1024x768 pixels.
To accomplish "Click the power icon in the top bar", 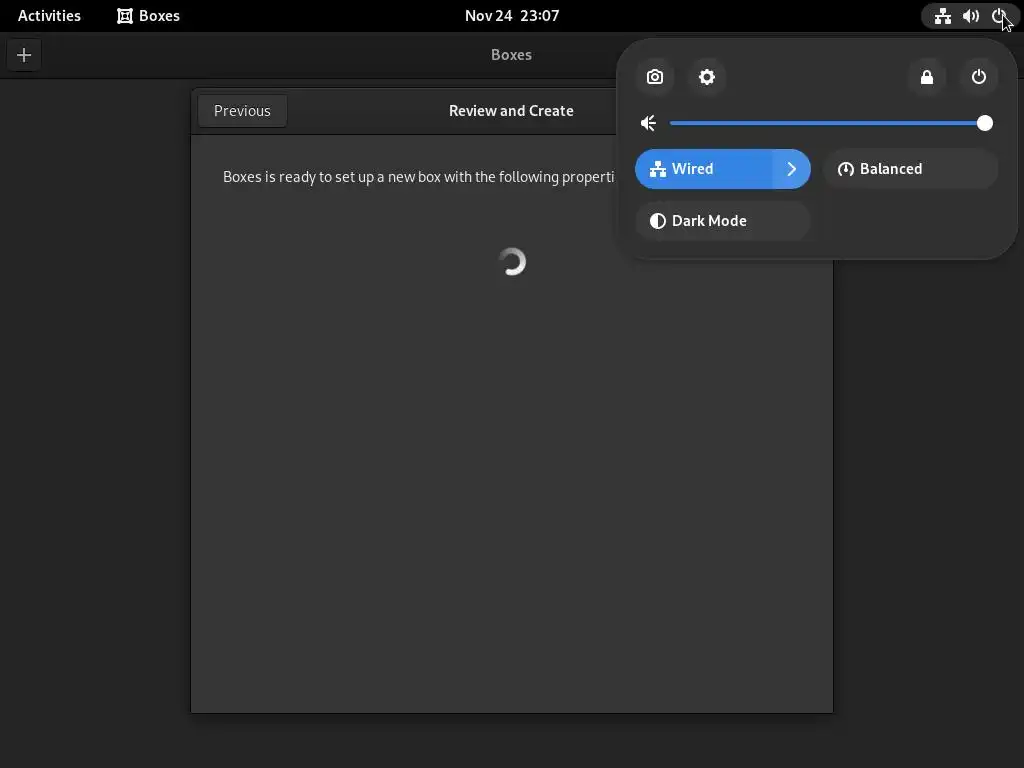I will [x=998, y=16].
